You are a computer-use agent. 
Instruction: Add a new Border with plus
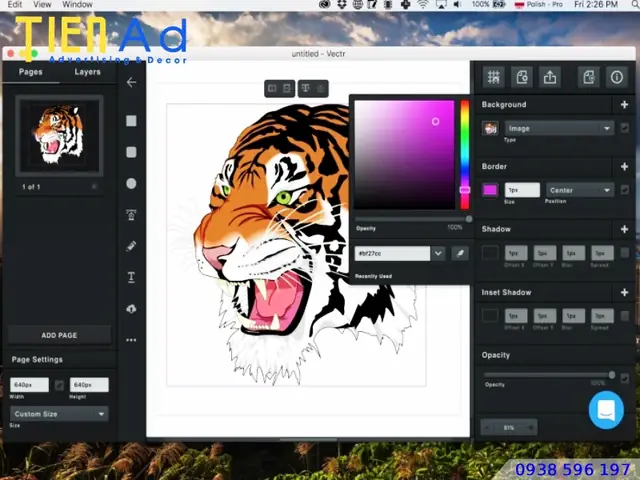(624, 167)
